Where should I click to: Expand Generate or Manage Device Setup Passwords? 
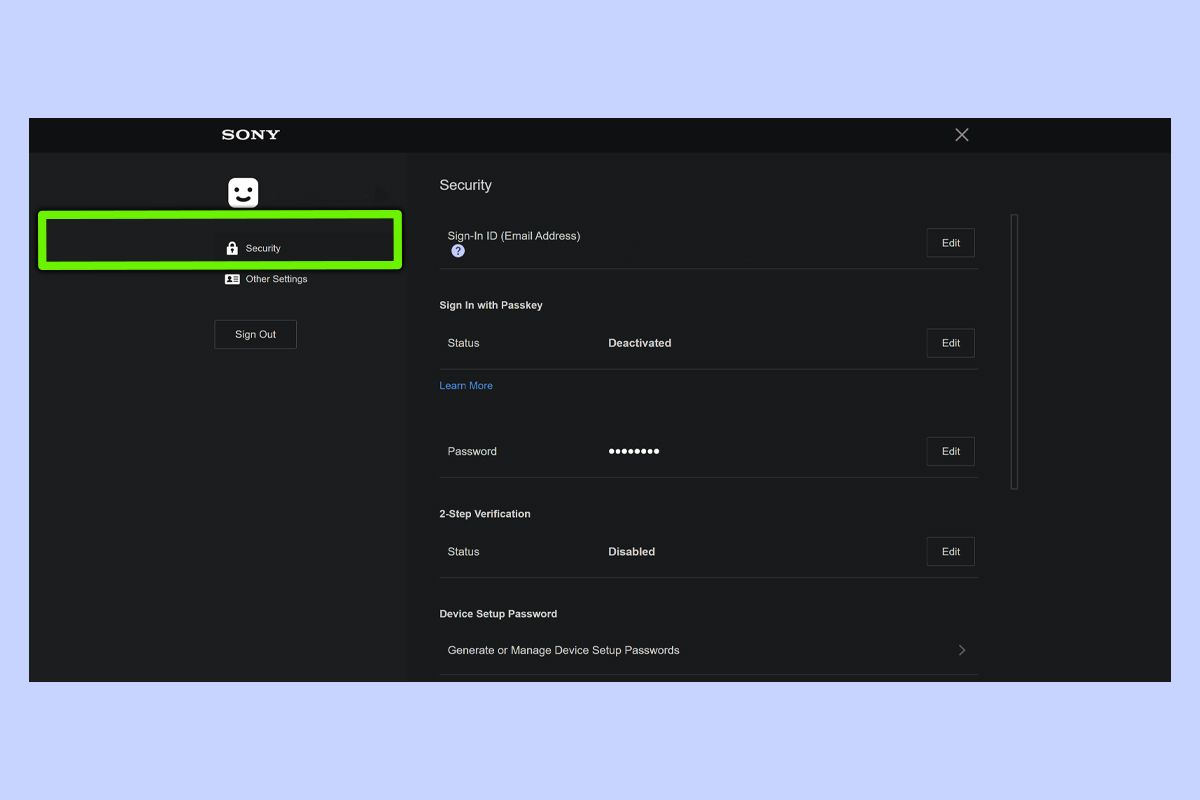pyautogui.click(x=563, y=649)
